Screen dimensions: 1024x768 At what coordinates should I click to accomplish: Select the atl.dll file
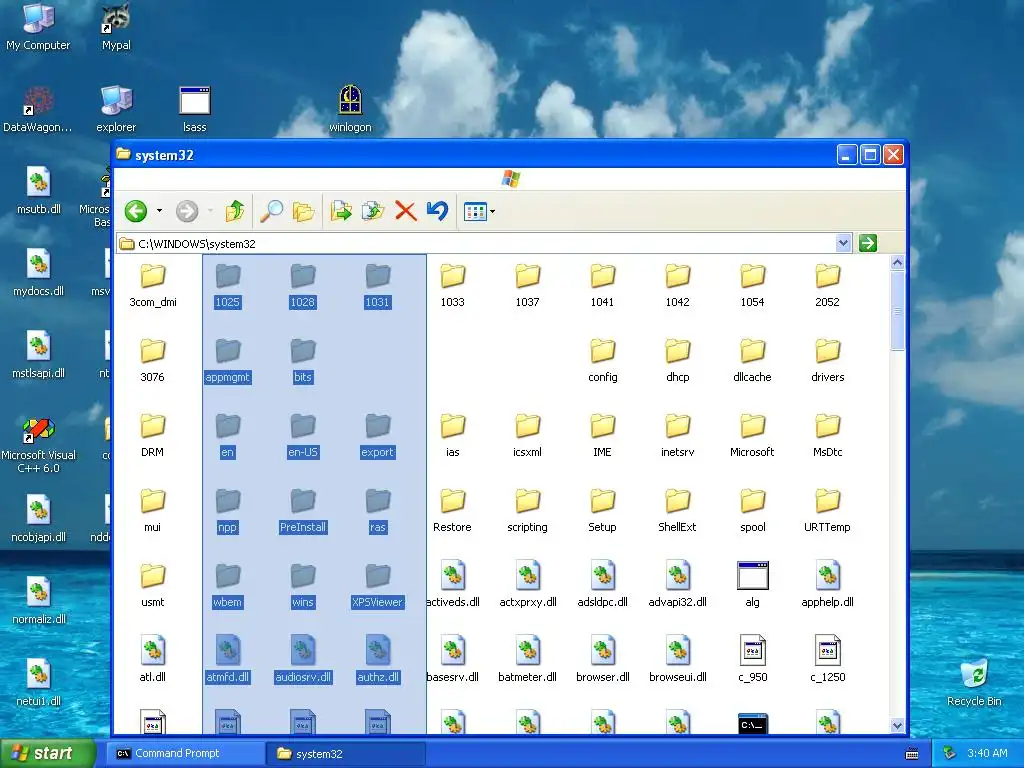click(153, 658)
